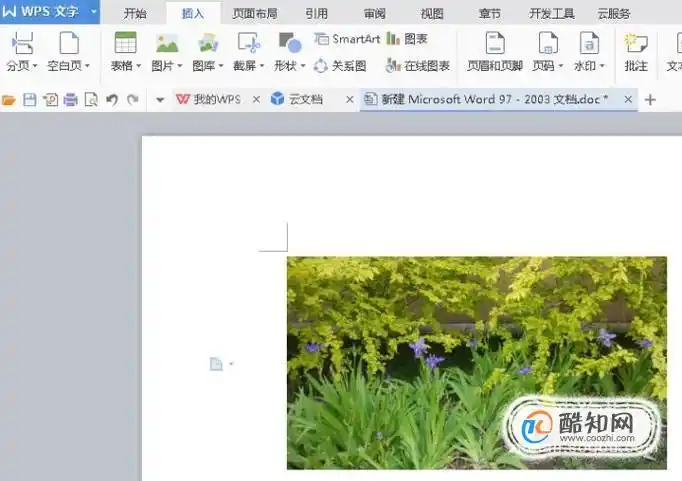Image resolution: width=682 pixels, height=481 pixels.
Task: Open 页眉和页脚 header and footer
Action: tap(494, 43)
